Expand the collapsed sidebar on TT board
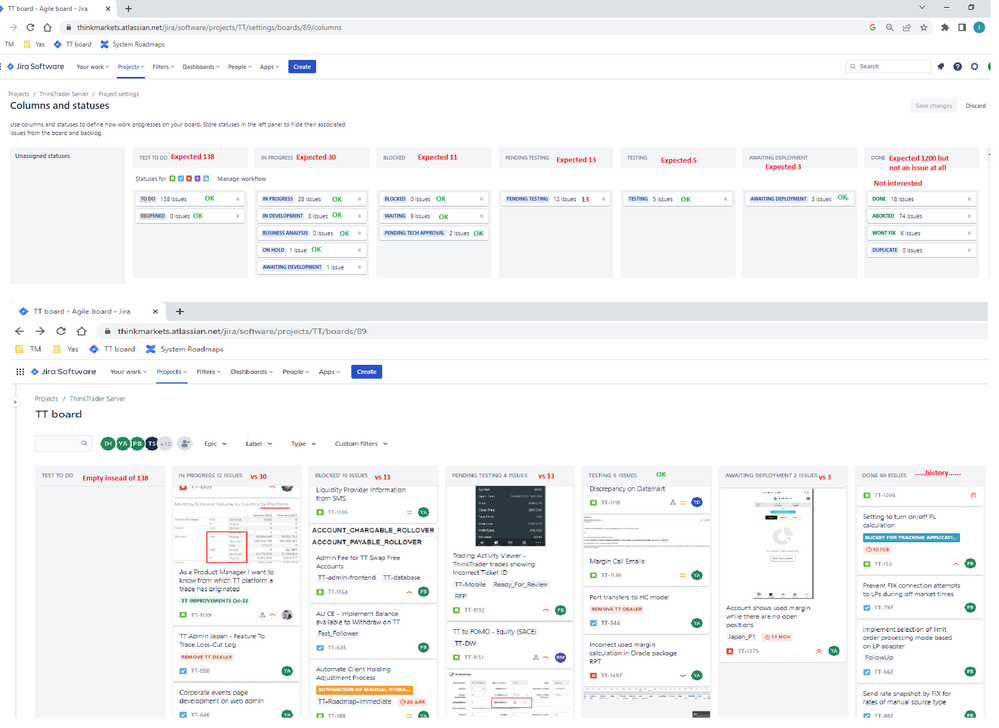 click(15, 403)
